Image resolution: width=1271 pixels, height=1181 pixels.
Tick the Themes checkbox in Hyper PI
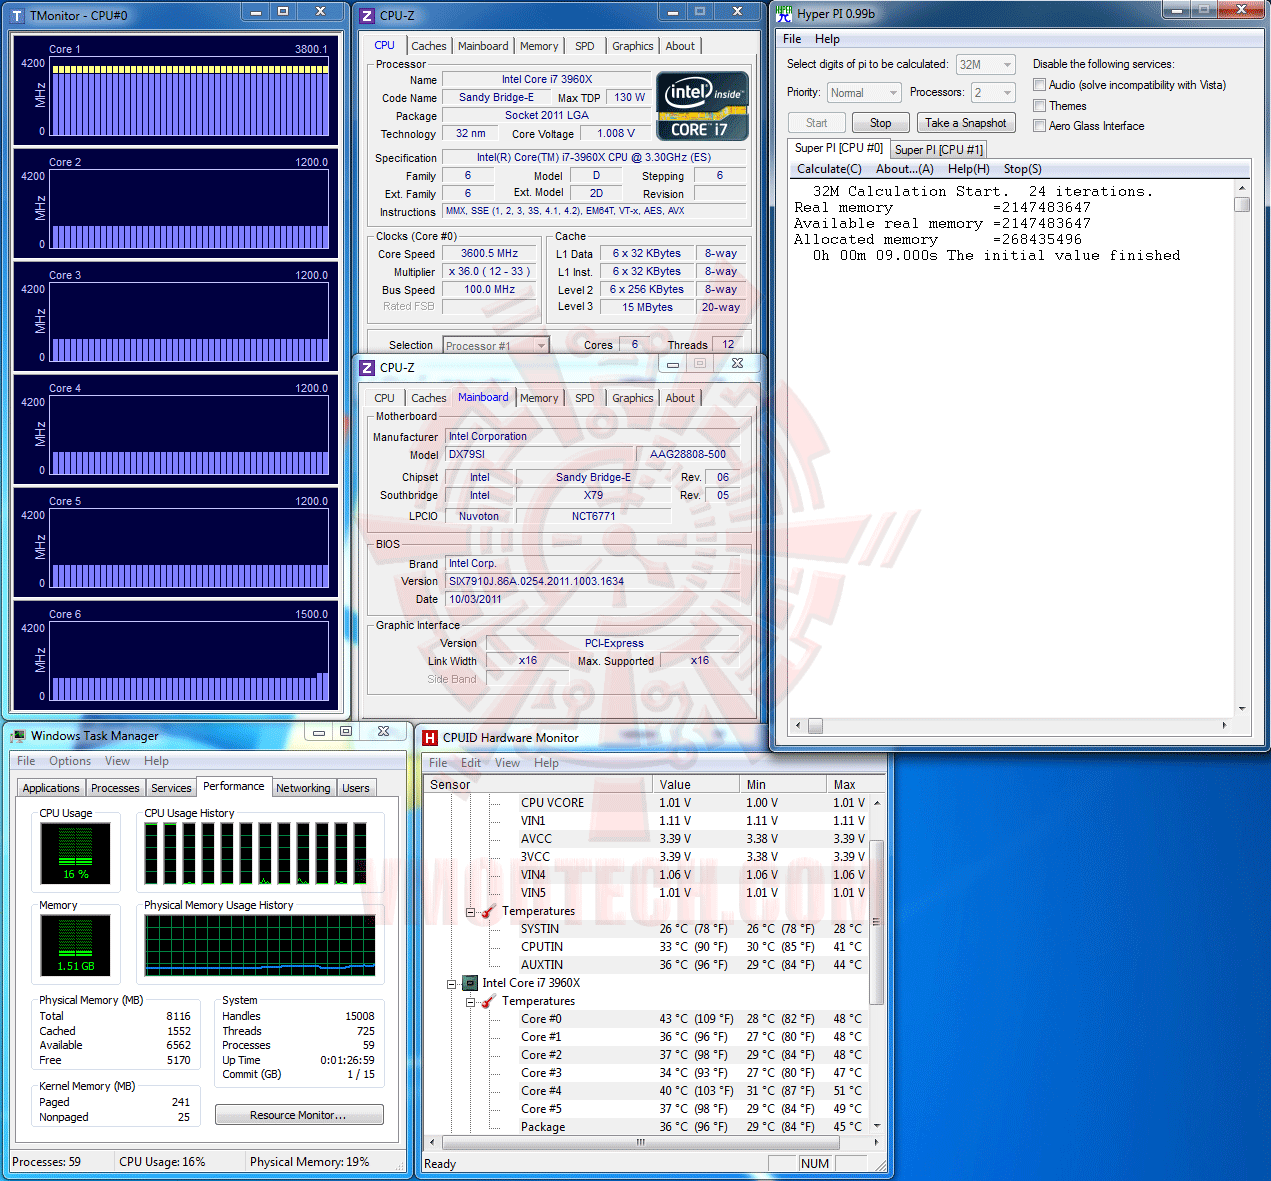point(1039,106)
